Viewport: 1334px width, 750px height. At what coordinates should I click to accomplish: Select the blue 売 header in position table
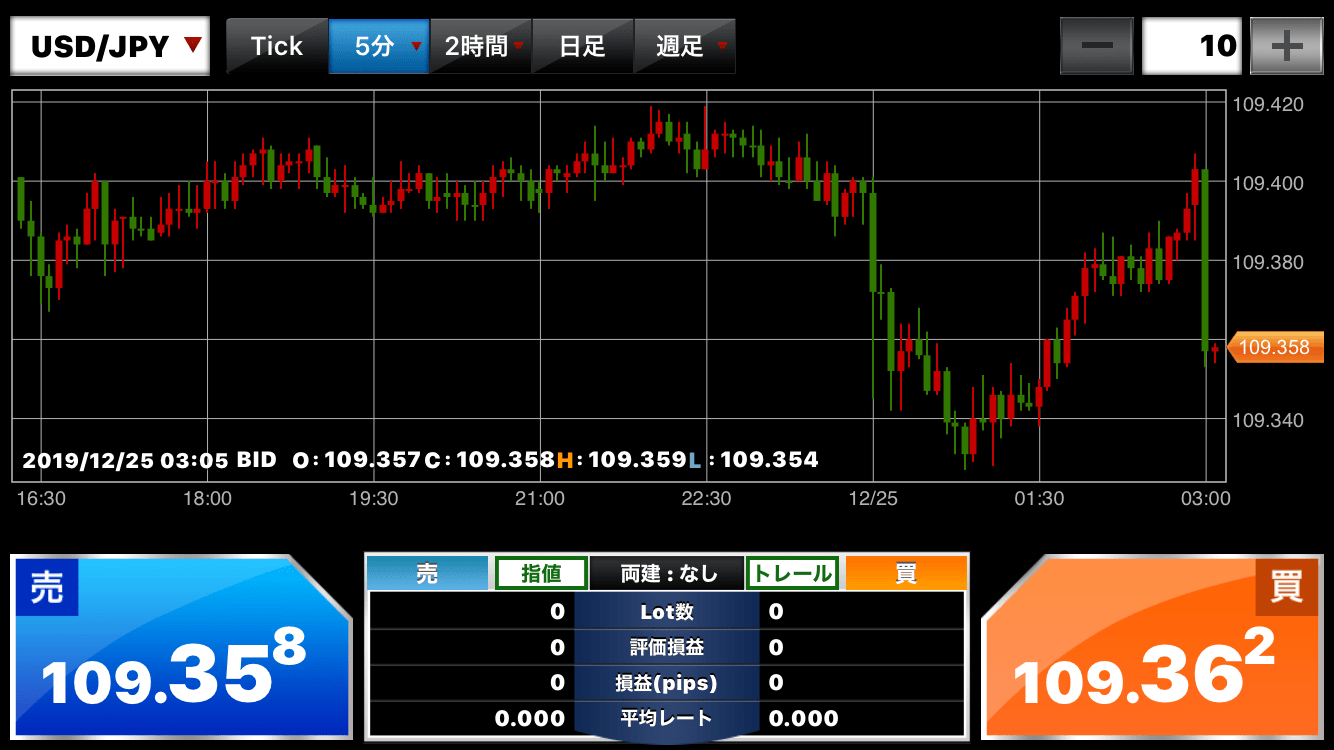428,573
